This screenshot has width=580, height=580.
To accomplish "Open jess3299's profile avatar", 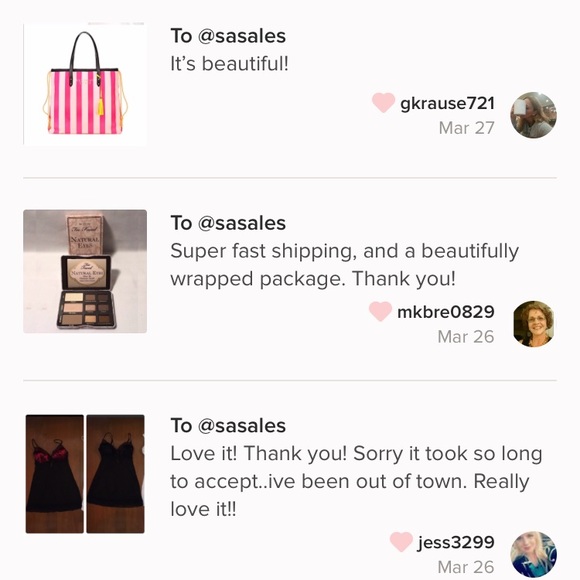I will 533,554.
